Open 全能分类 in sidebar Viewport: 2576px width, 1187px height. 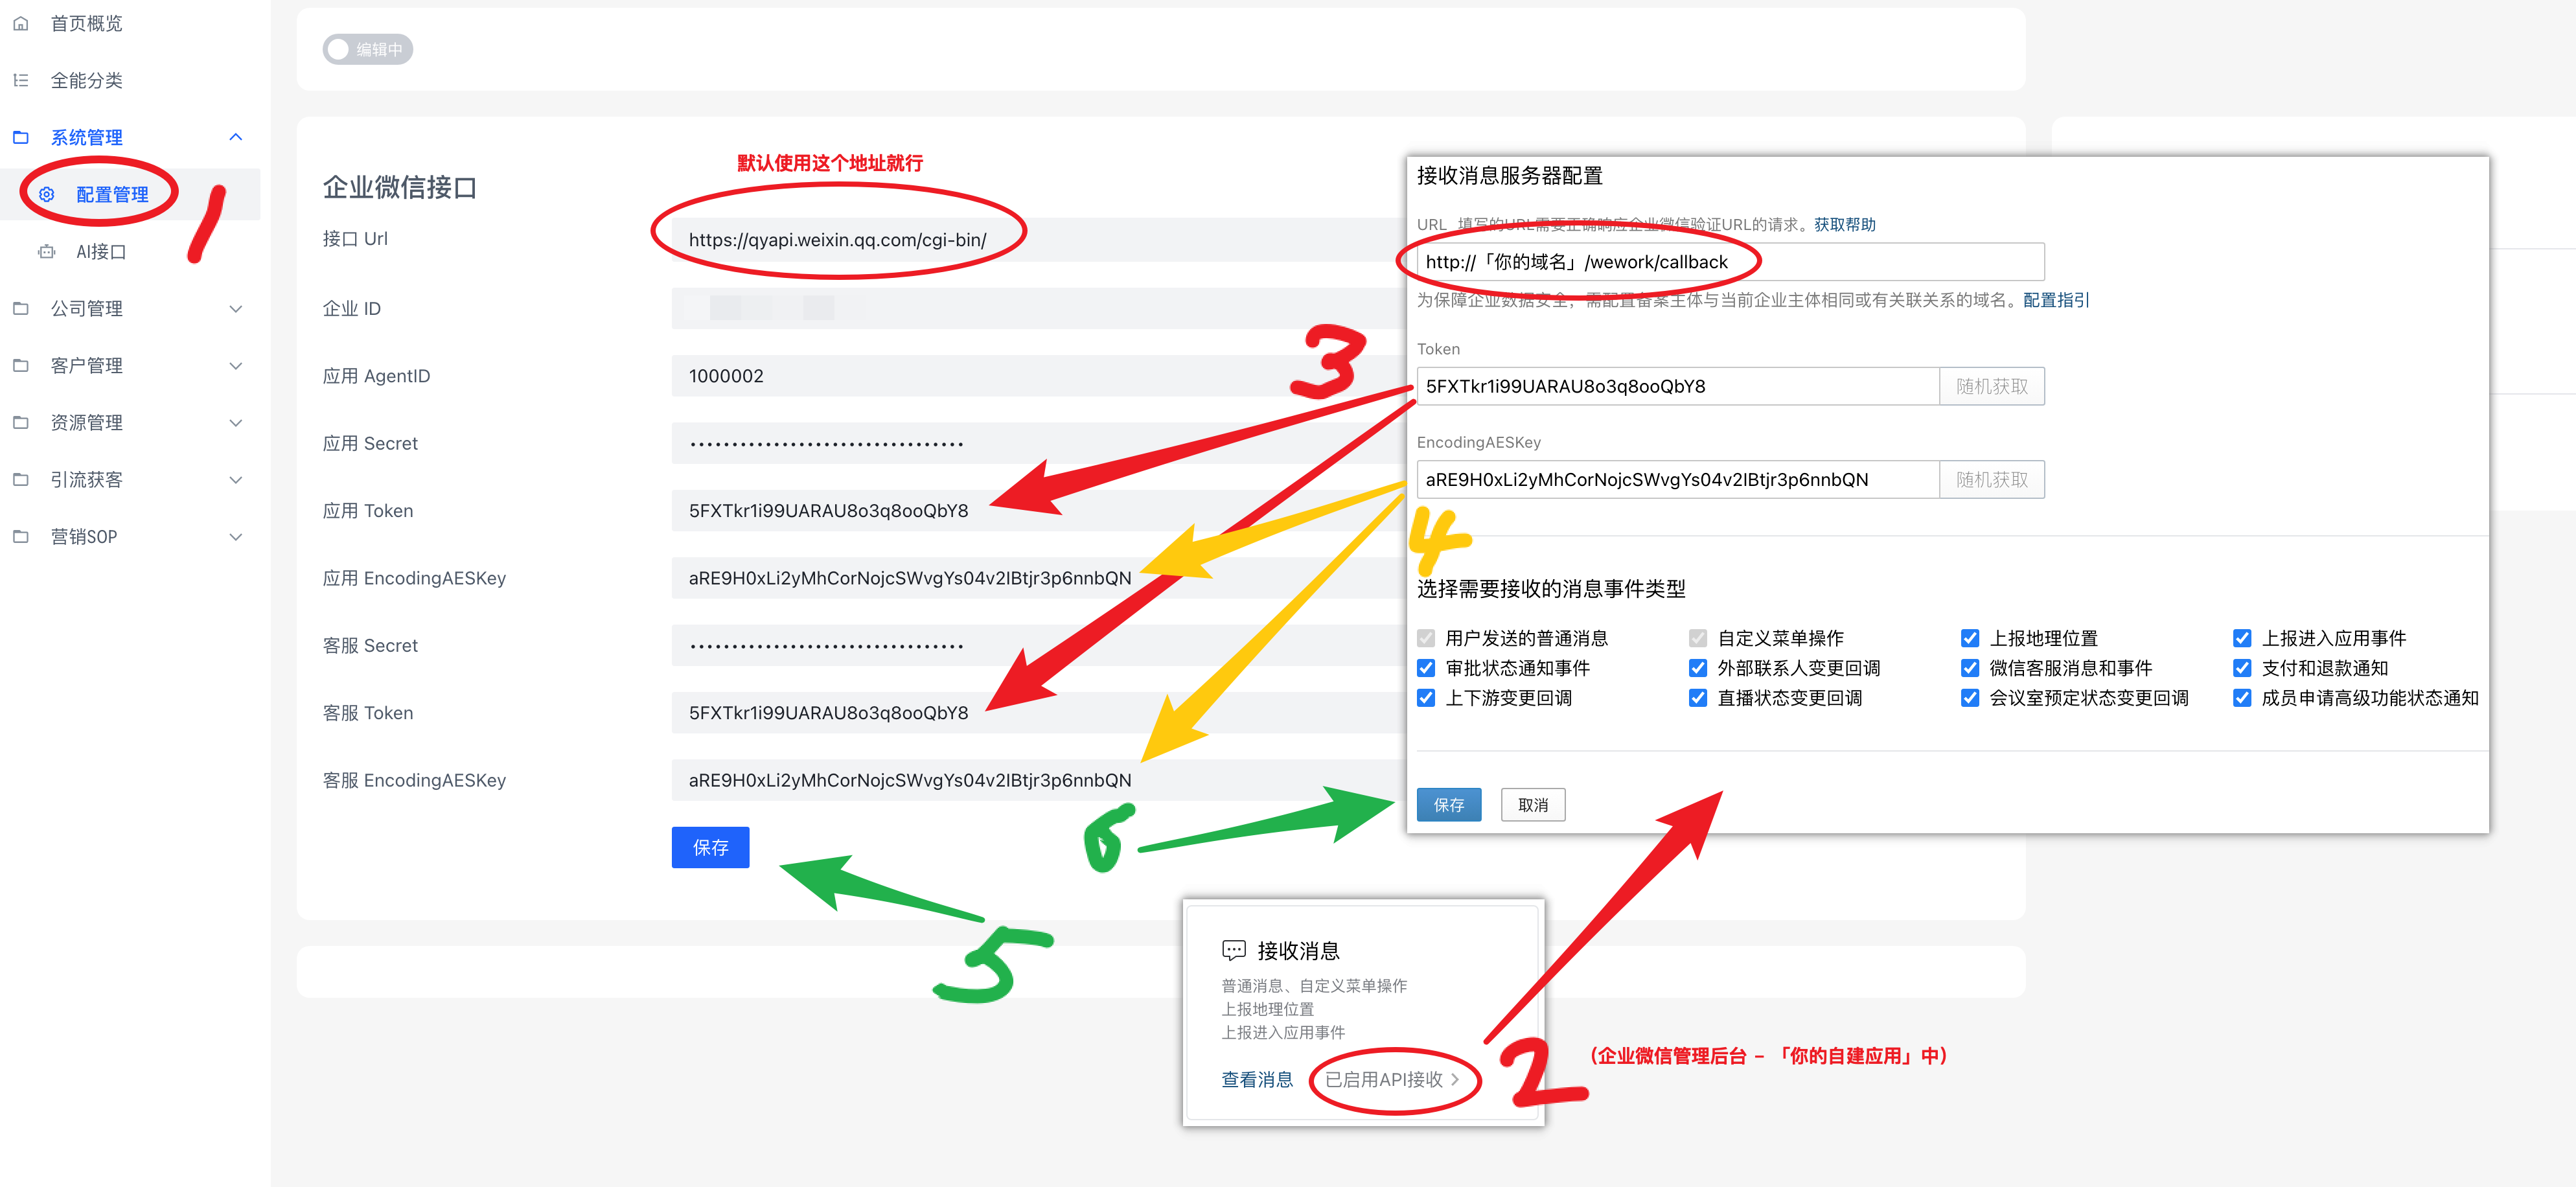87,80
